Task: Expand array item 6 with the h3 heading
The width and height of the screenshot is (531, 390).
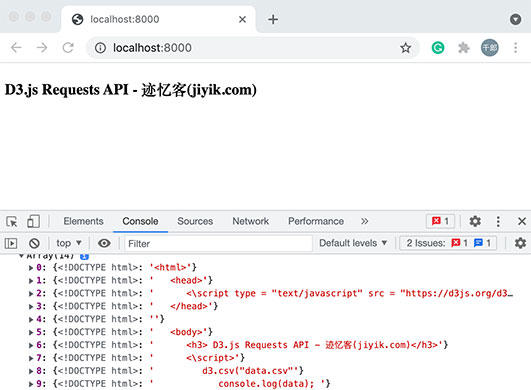Action: [31, 345]
